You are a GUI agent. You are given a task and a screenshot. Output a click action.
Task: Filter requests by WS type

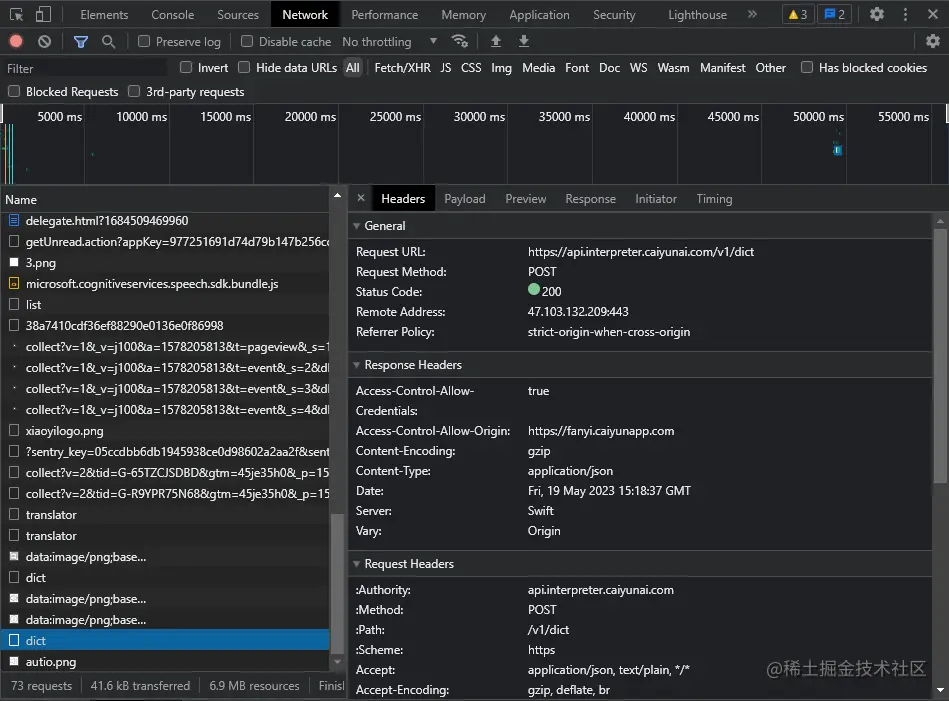(x=639, y=68)
